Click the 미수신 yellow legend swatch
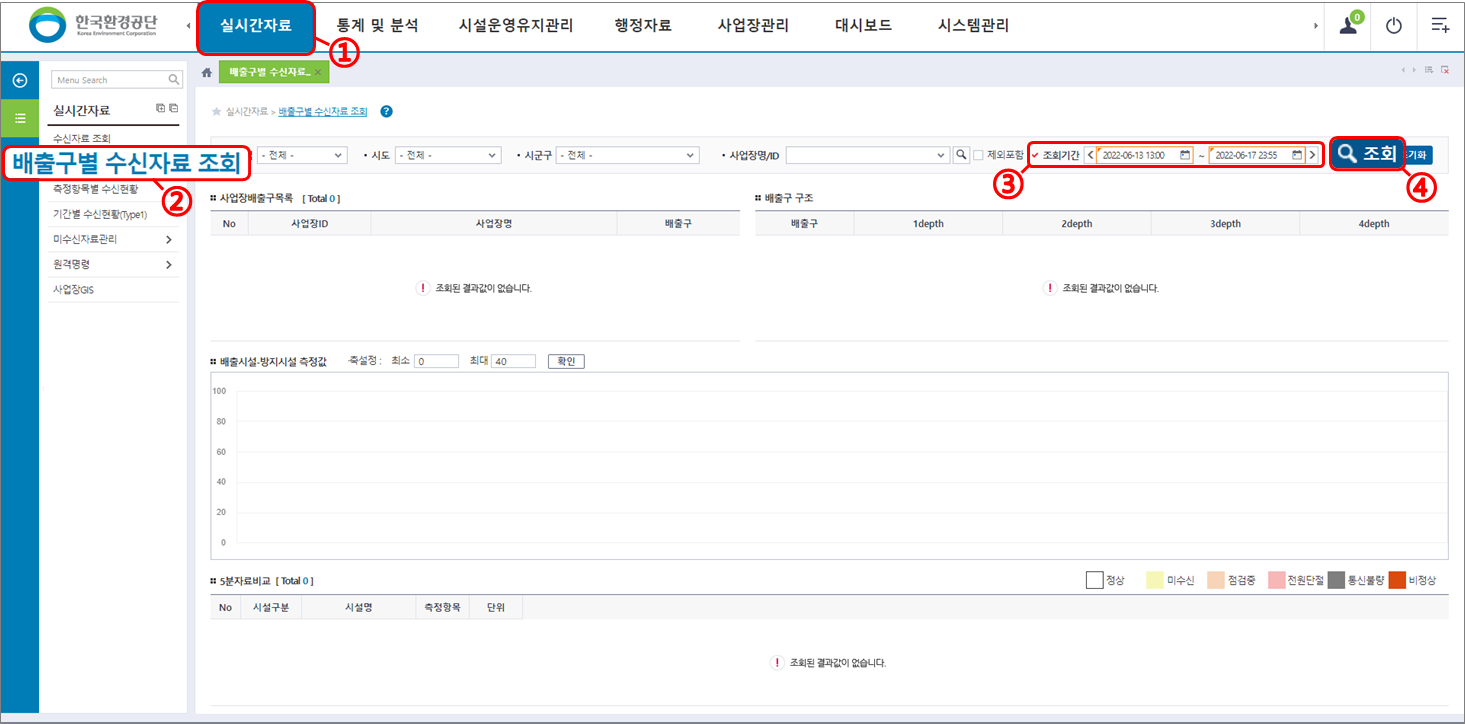Screen dimensions: 1465x724 1154,580
